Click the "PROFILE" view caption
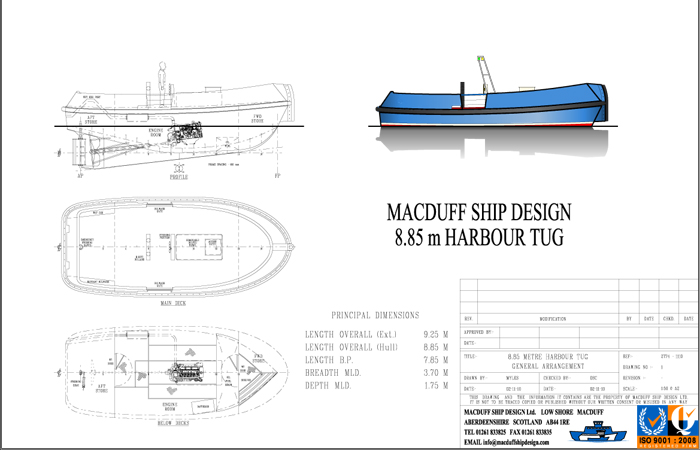This screenshot has width=700, height=450. point(179,177)
